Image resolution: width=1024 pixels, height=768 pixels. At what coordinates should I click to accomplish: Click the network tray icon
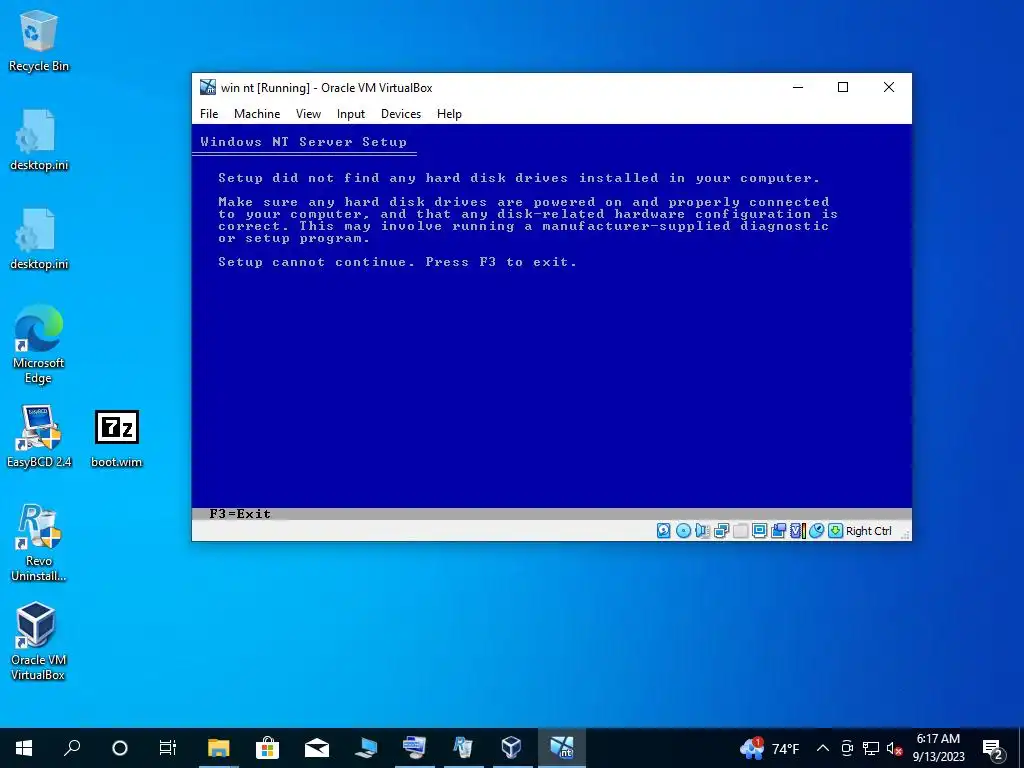pos(871,748)
